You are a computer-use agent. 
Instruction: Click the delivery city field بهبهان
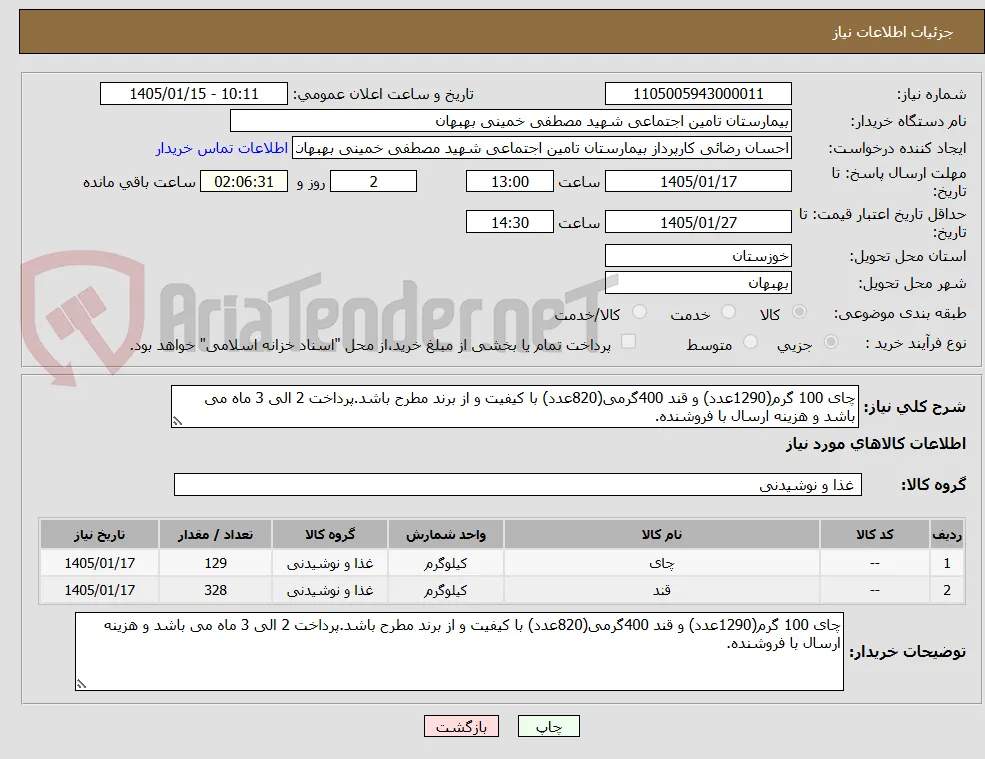tap(698, 283)
